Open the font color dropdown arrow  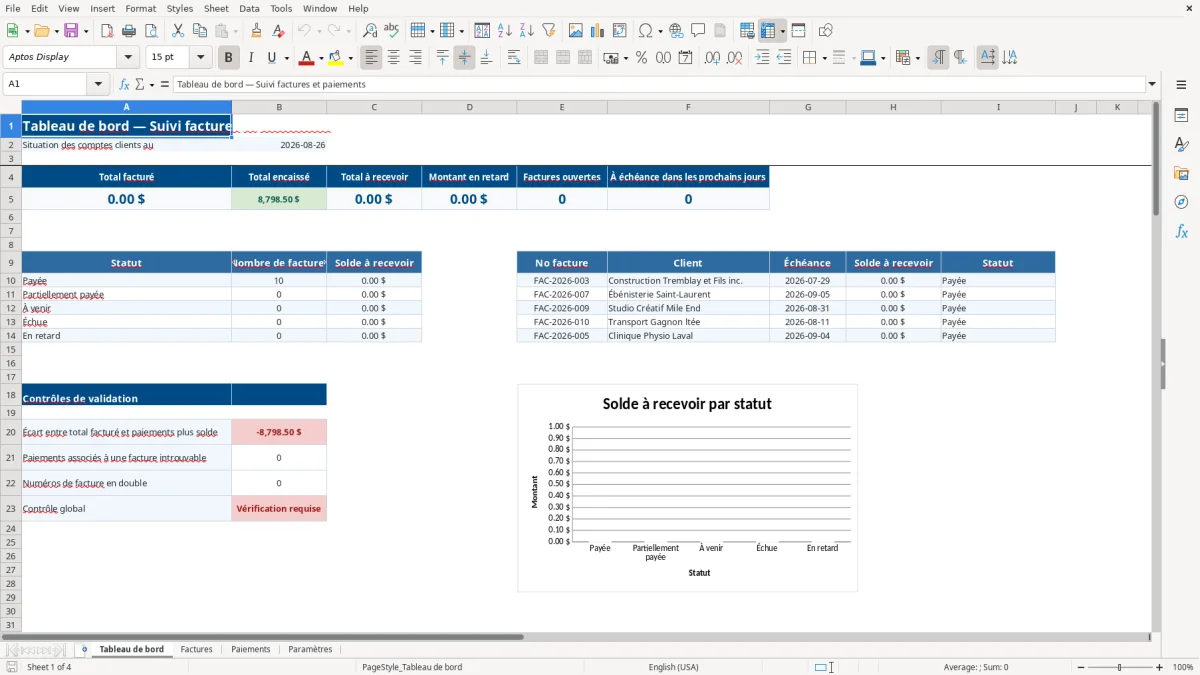tap(321, 58)
